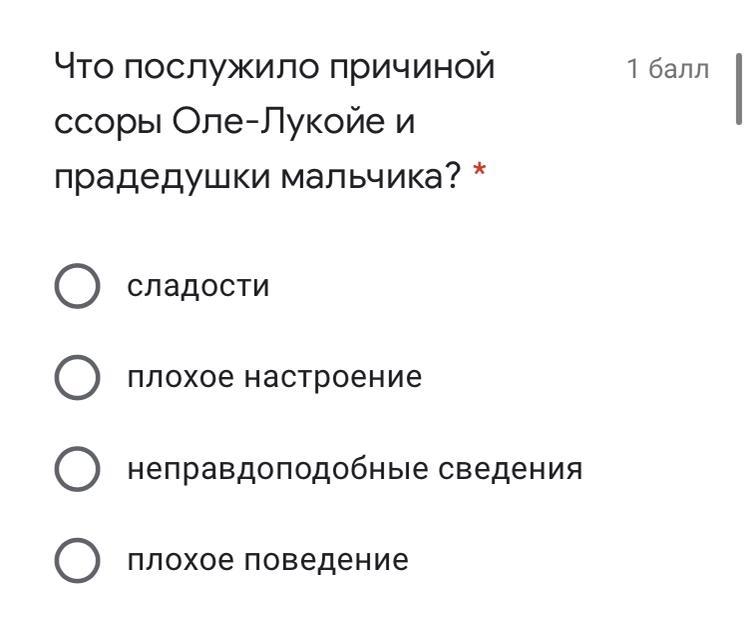Click the неправдоподобные сведения answer label
The width and height of the screenshot is (748, 636).
click(x=355, y=469)
